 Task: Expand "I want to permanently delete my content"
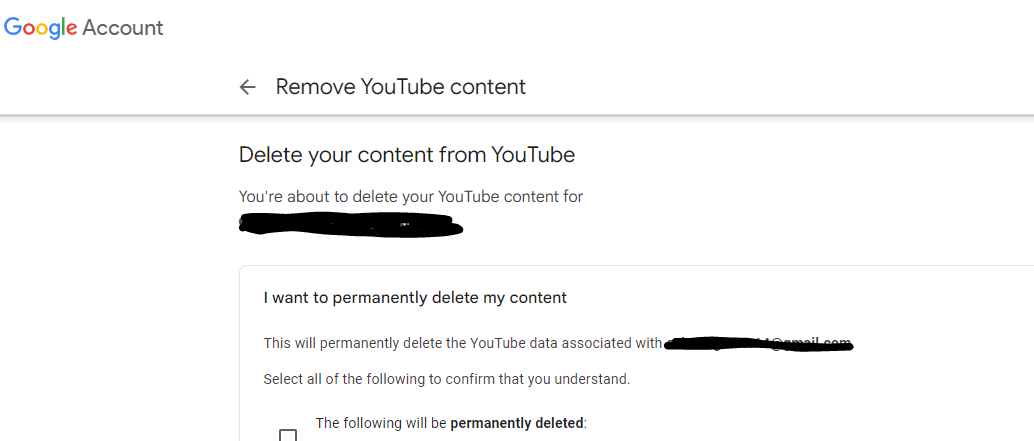415,298
